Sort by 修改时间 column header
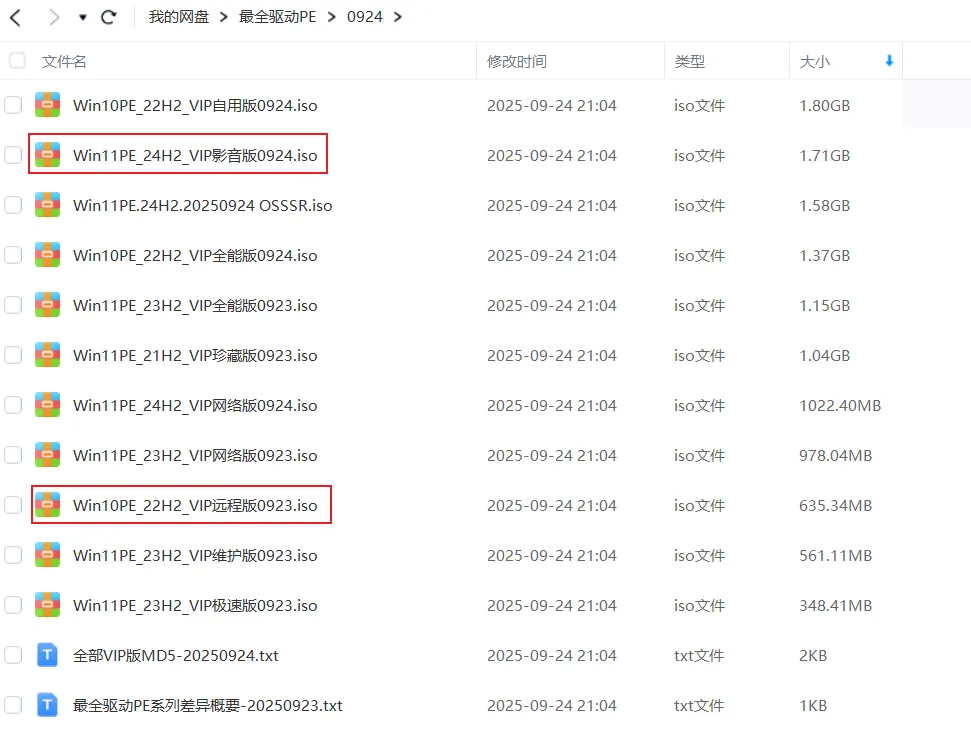 pos(516,61)
